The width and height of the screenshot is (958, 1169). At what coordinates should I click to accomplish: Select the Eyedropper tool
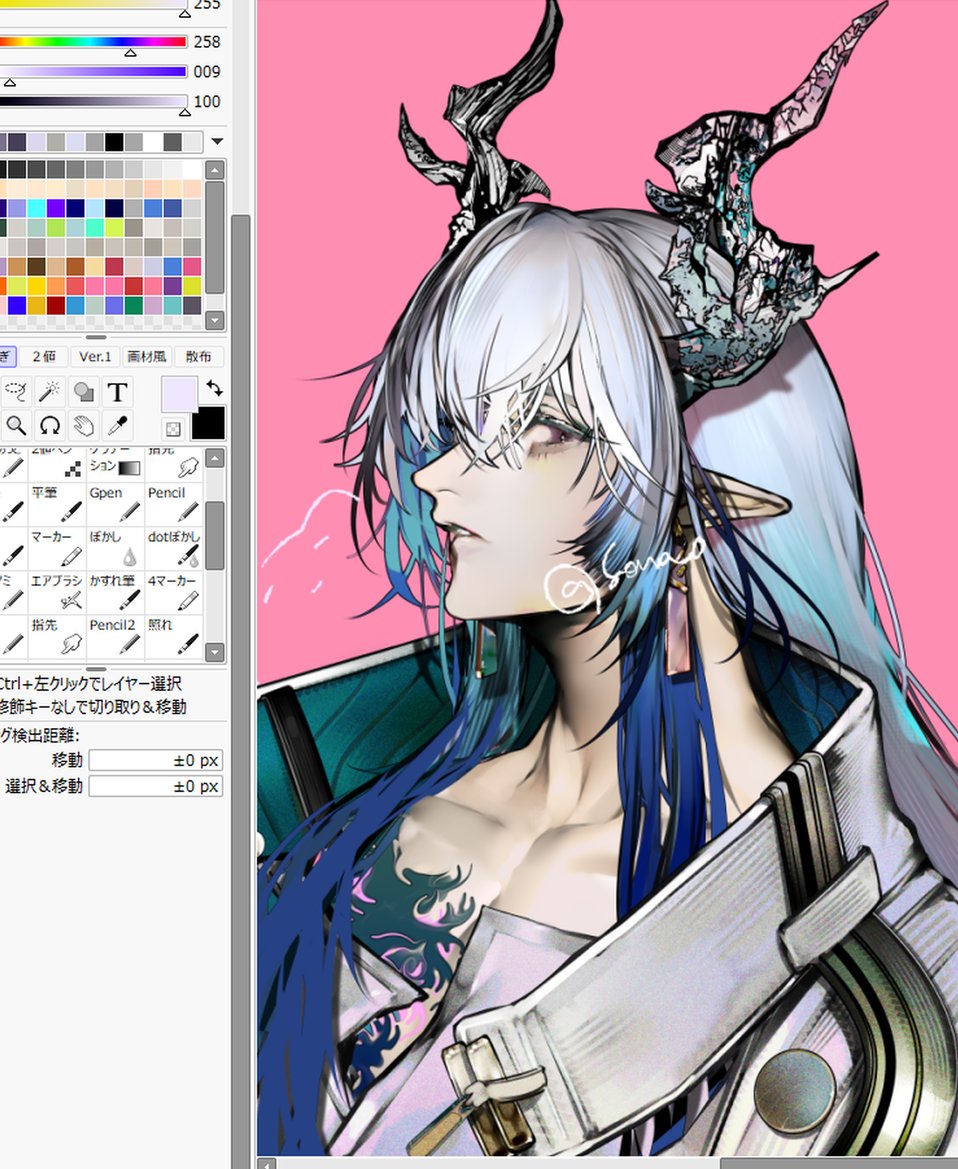[117, 426]
